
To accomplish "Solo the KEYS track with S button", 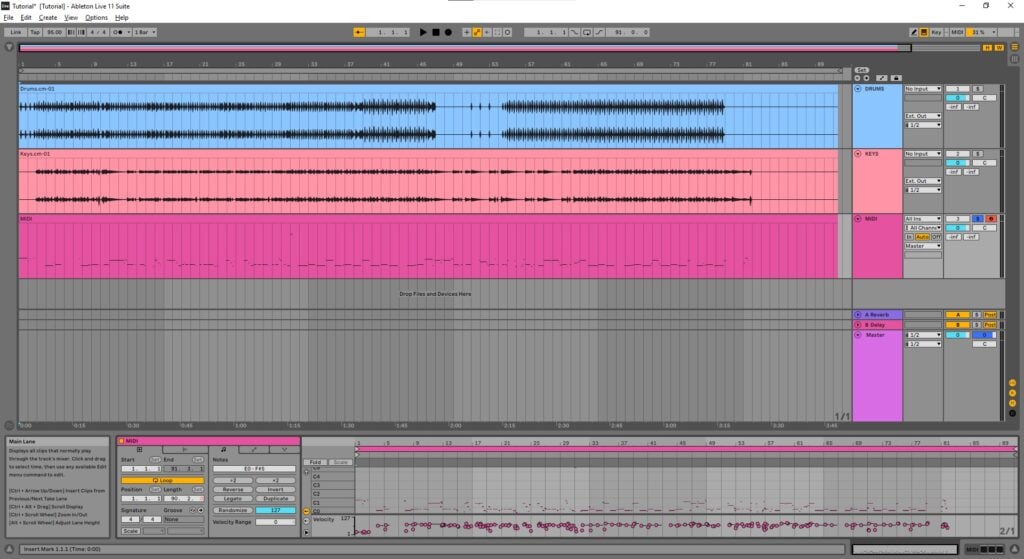I will tap(978, 154).
